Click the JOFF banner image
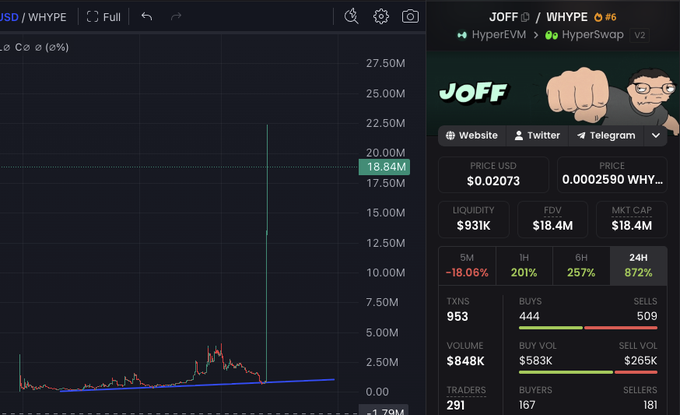Viewport: 680px width, 415px height. pos(553,93)
